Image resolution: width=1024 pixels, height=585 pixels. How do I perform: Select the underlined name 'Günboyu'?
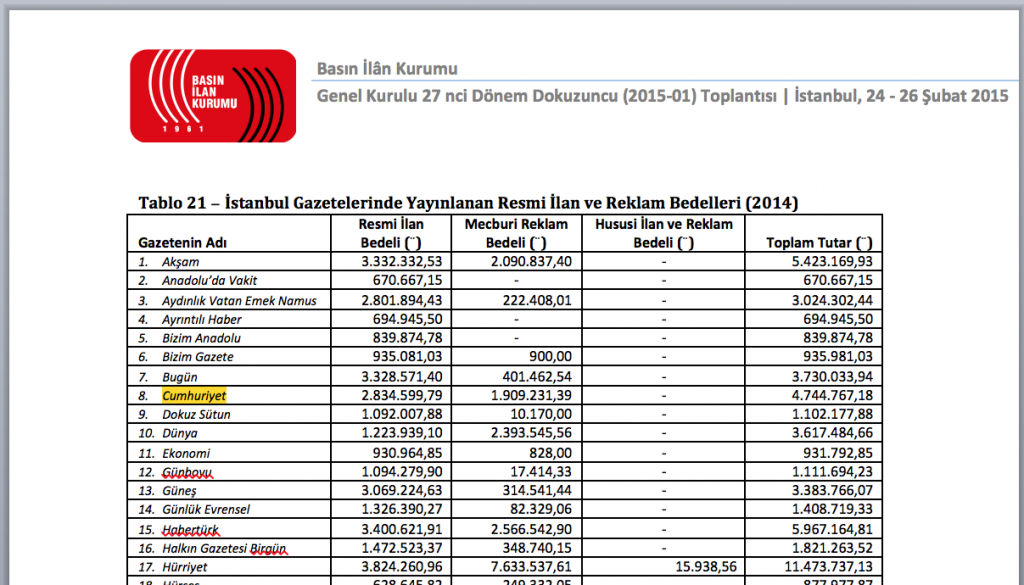[187, 472]
